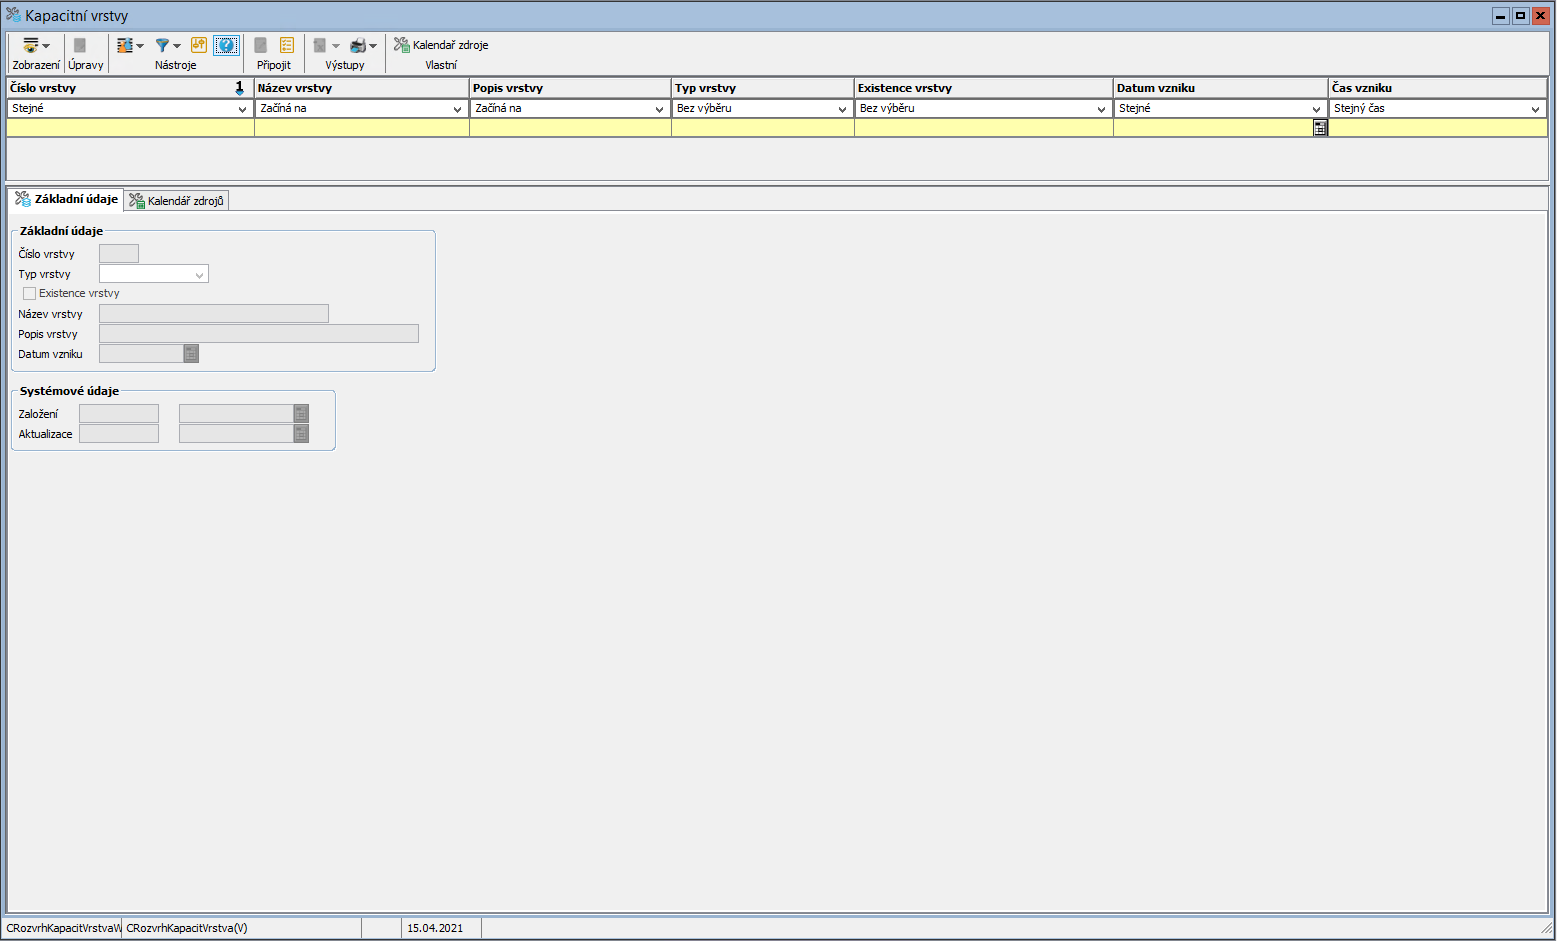Click the orange checklist icon in Připojit
Screen dimensions: 1557x941
287,45
